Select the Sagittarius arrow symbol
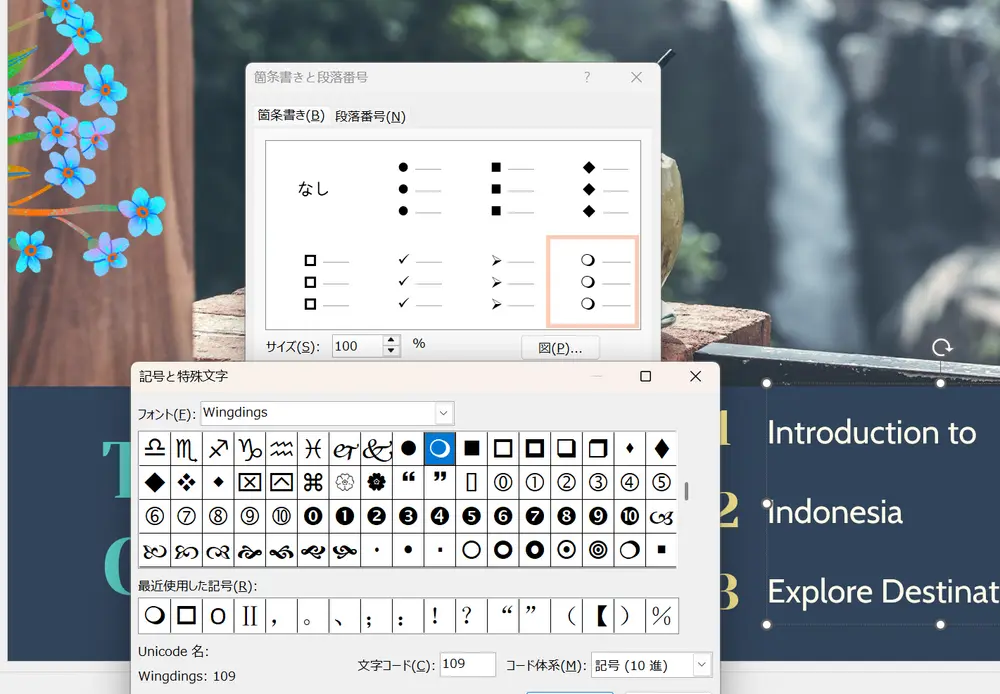Screen dimensions: 1000x694 [218, 448]
